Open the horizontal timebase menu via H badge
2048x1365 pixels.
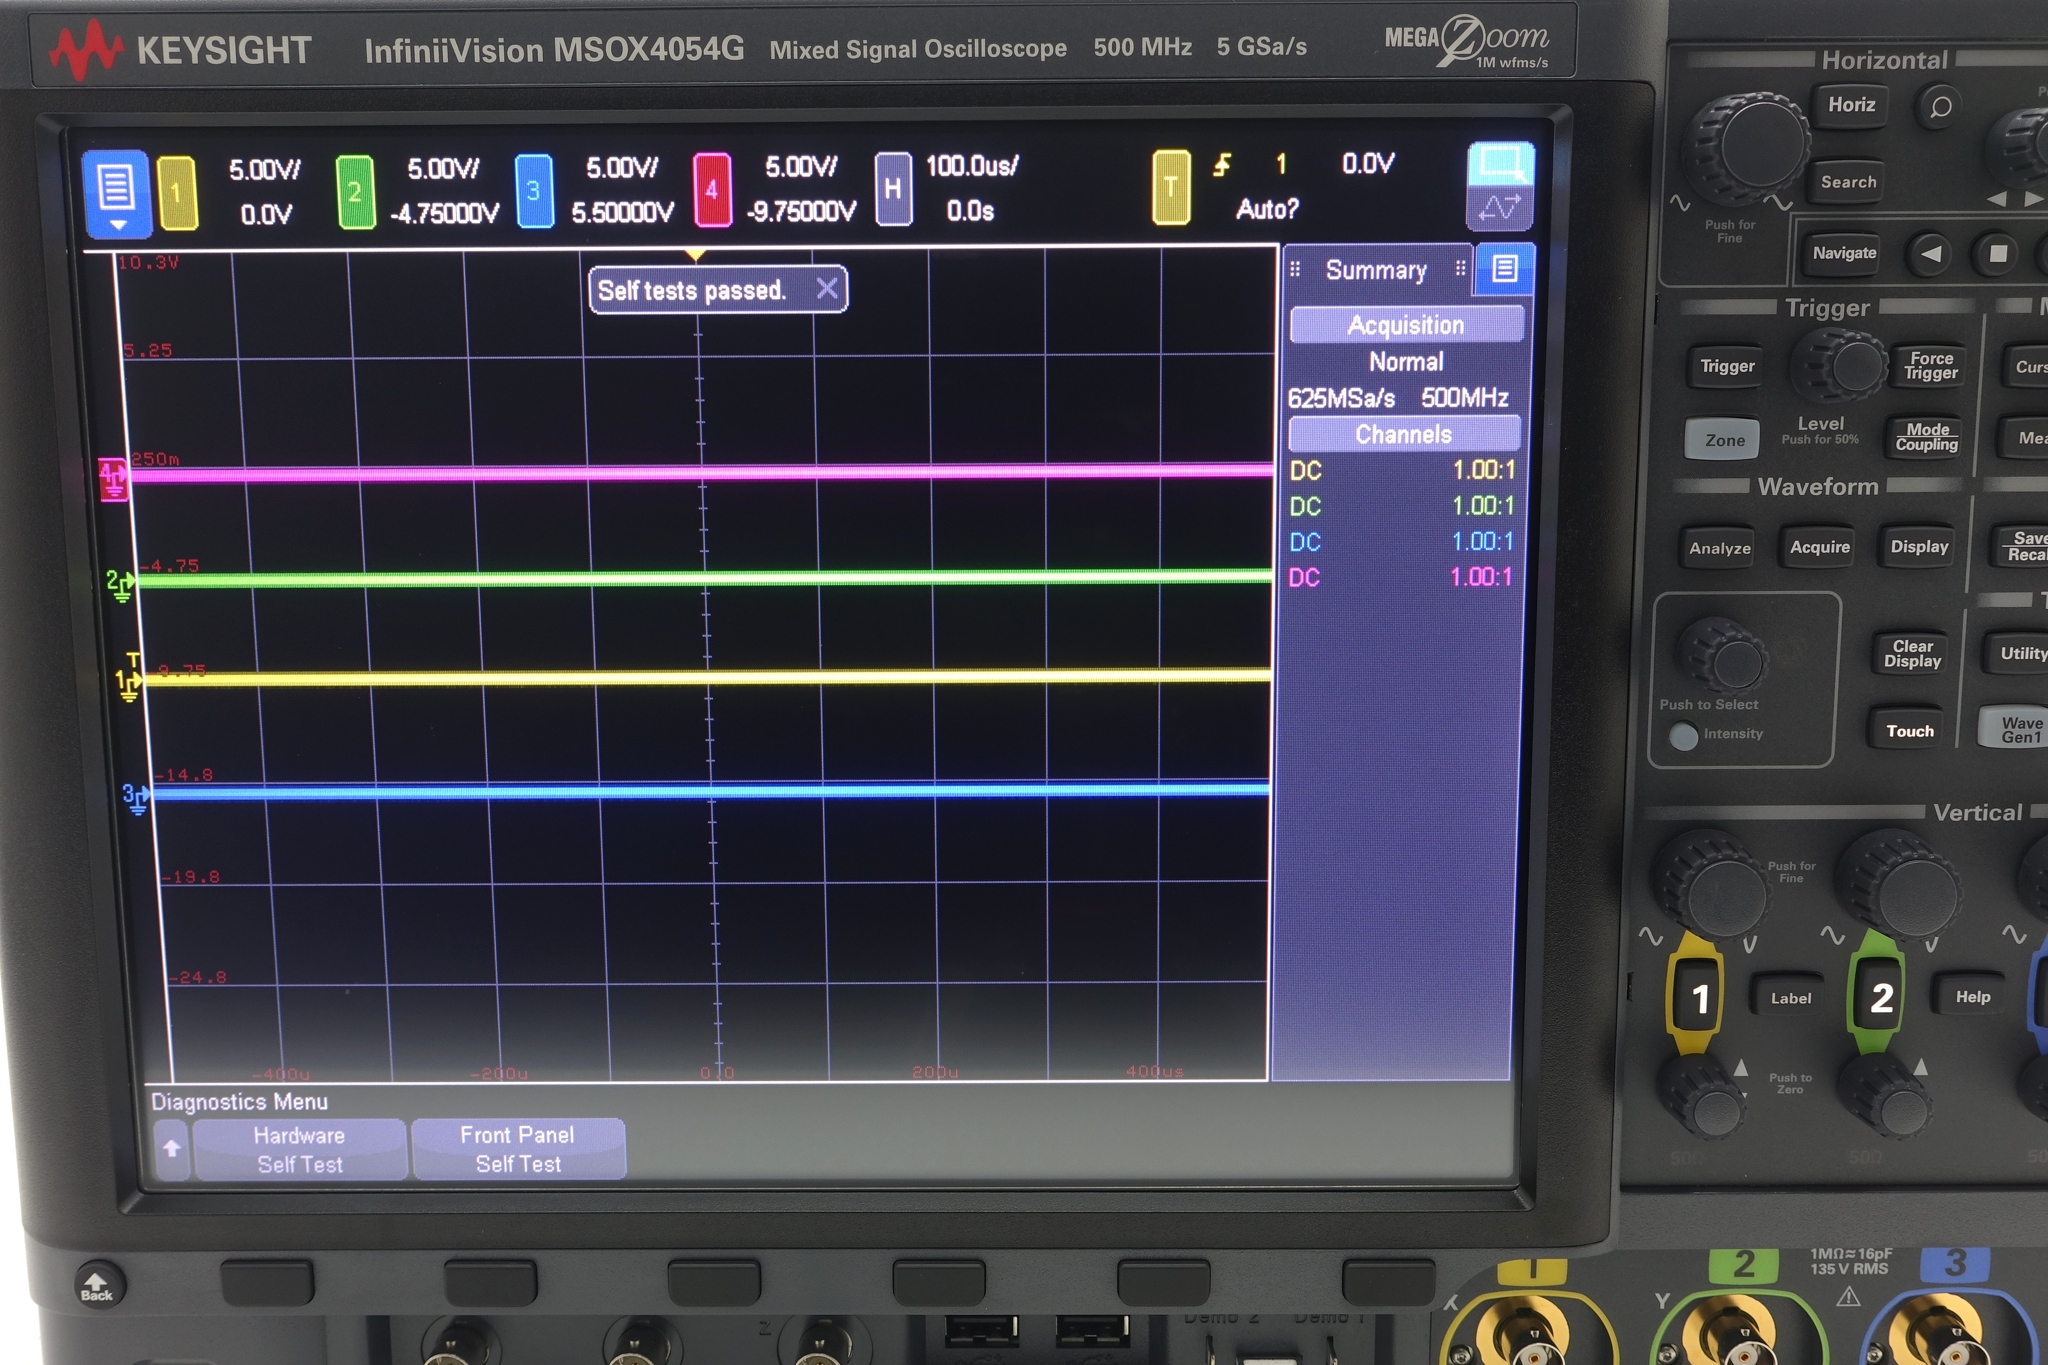pos(893,190)
